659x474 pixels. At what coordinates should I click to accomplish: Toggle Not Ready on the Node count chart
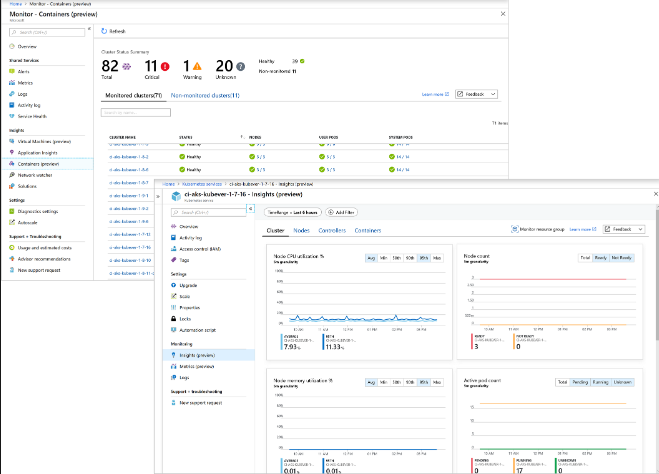[622, 258]
